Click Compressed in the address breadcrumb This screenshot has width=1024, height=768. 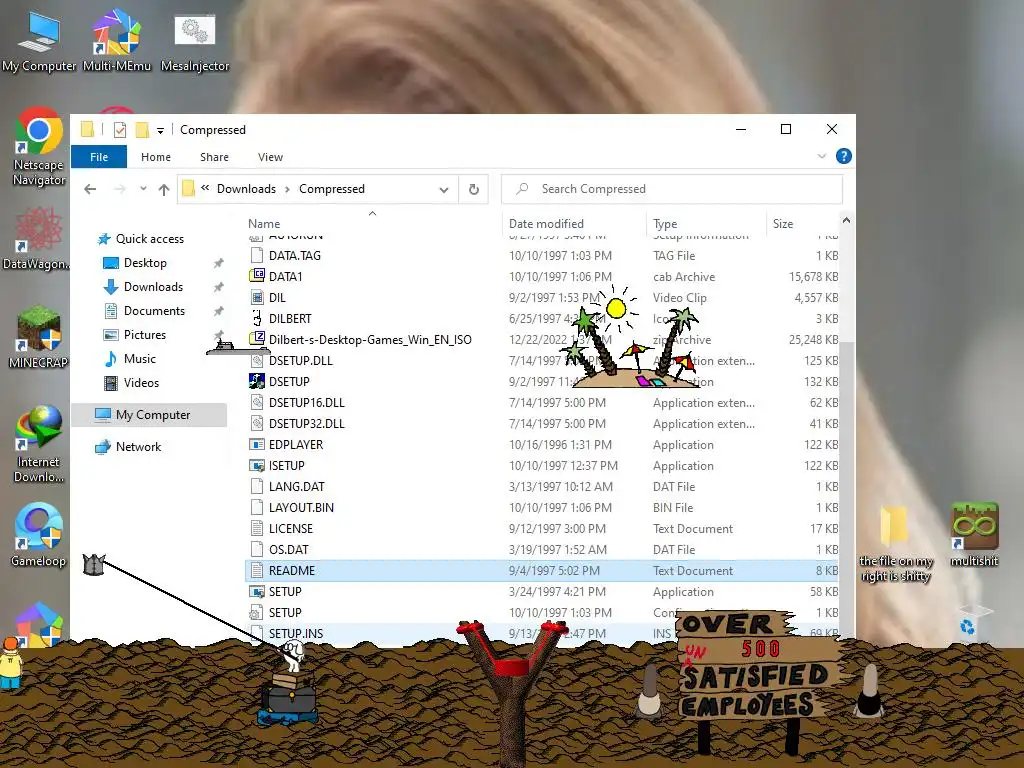click(332, 189)
